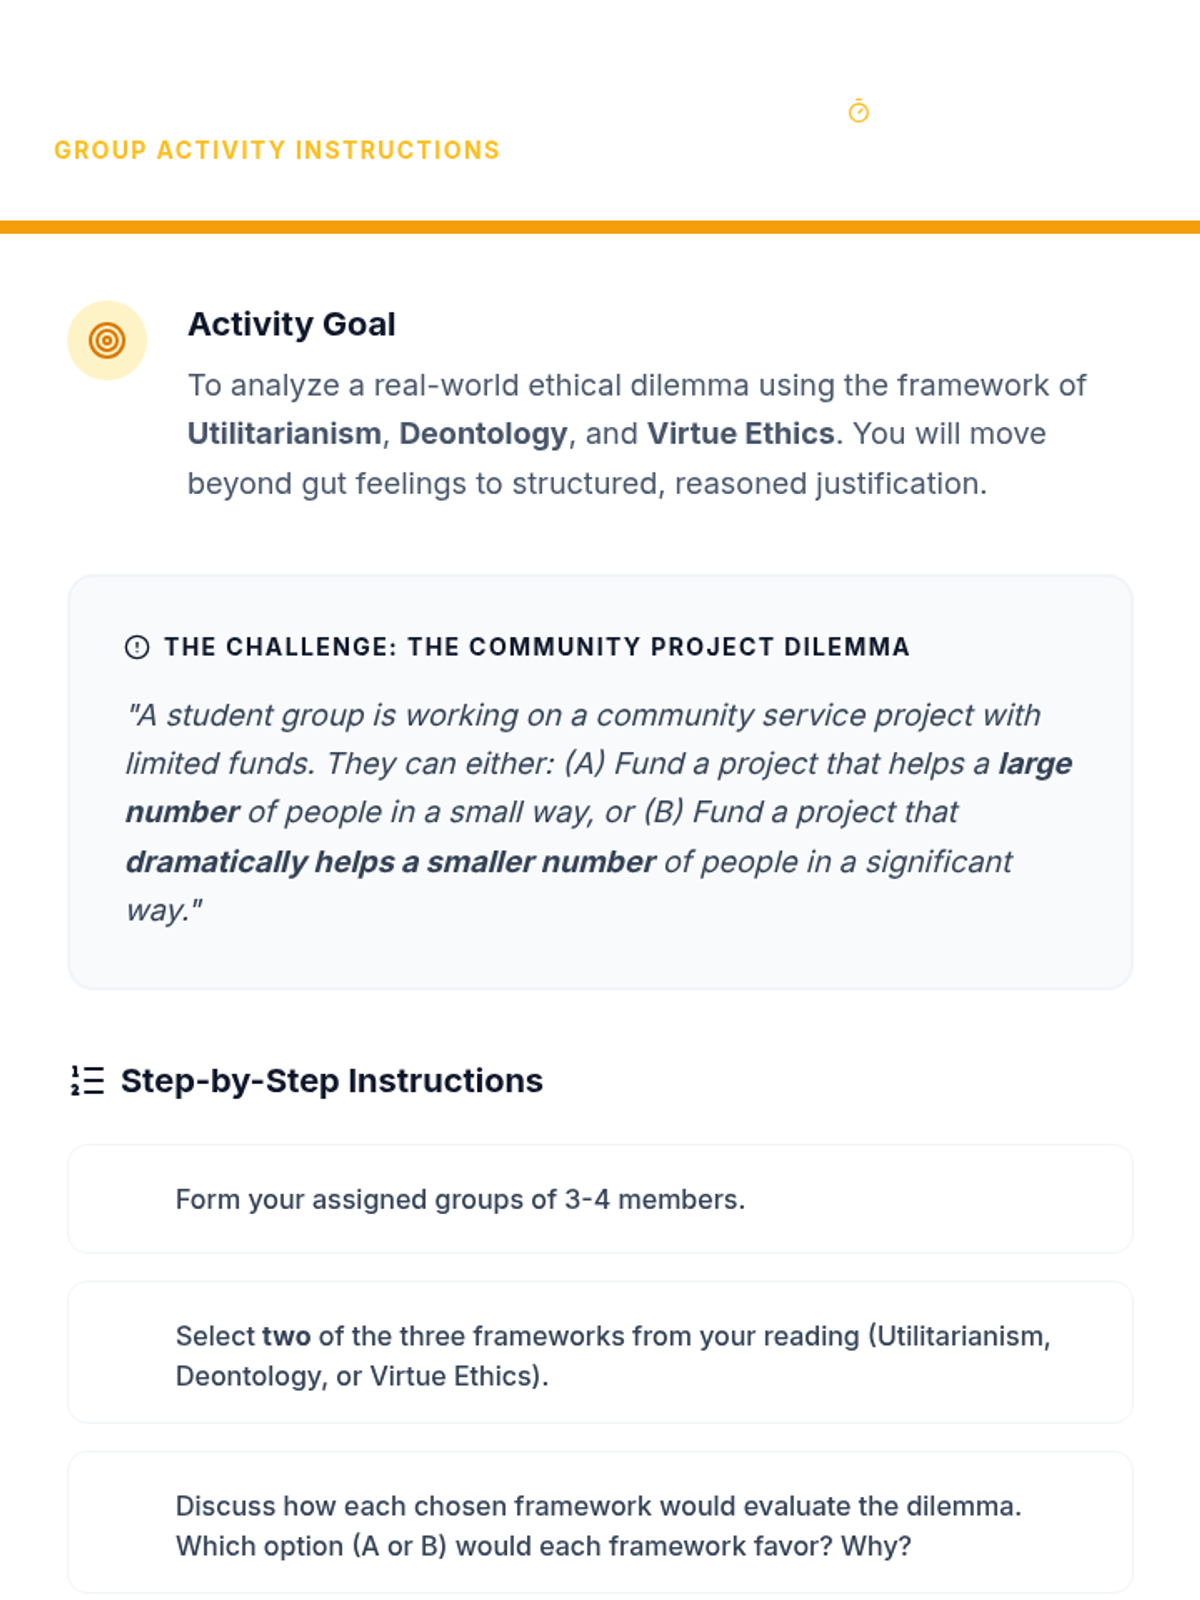Image resolution: width=1200 pixels, height=1600 pixels.
Task: Click the bold word Deontology in goal text
Action: [483, 433]
